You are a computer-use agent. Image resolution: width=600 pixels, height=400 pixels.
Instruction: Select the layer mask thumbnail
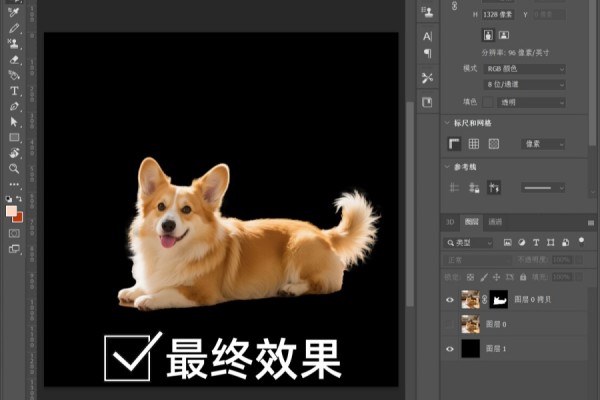[x=499, y=300]
